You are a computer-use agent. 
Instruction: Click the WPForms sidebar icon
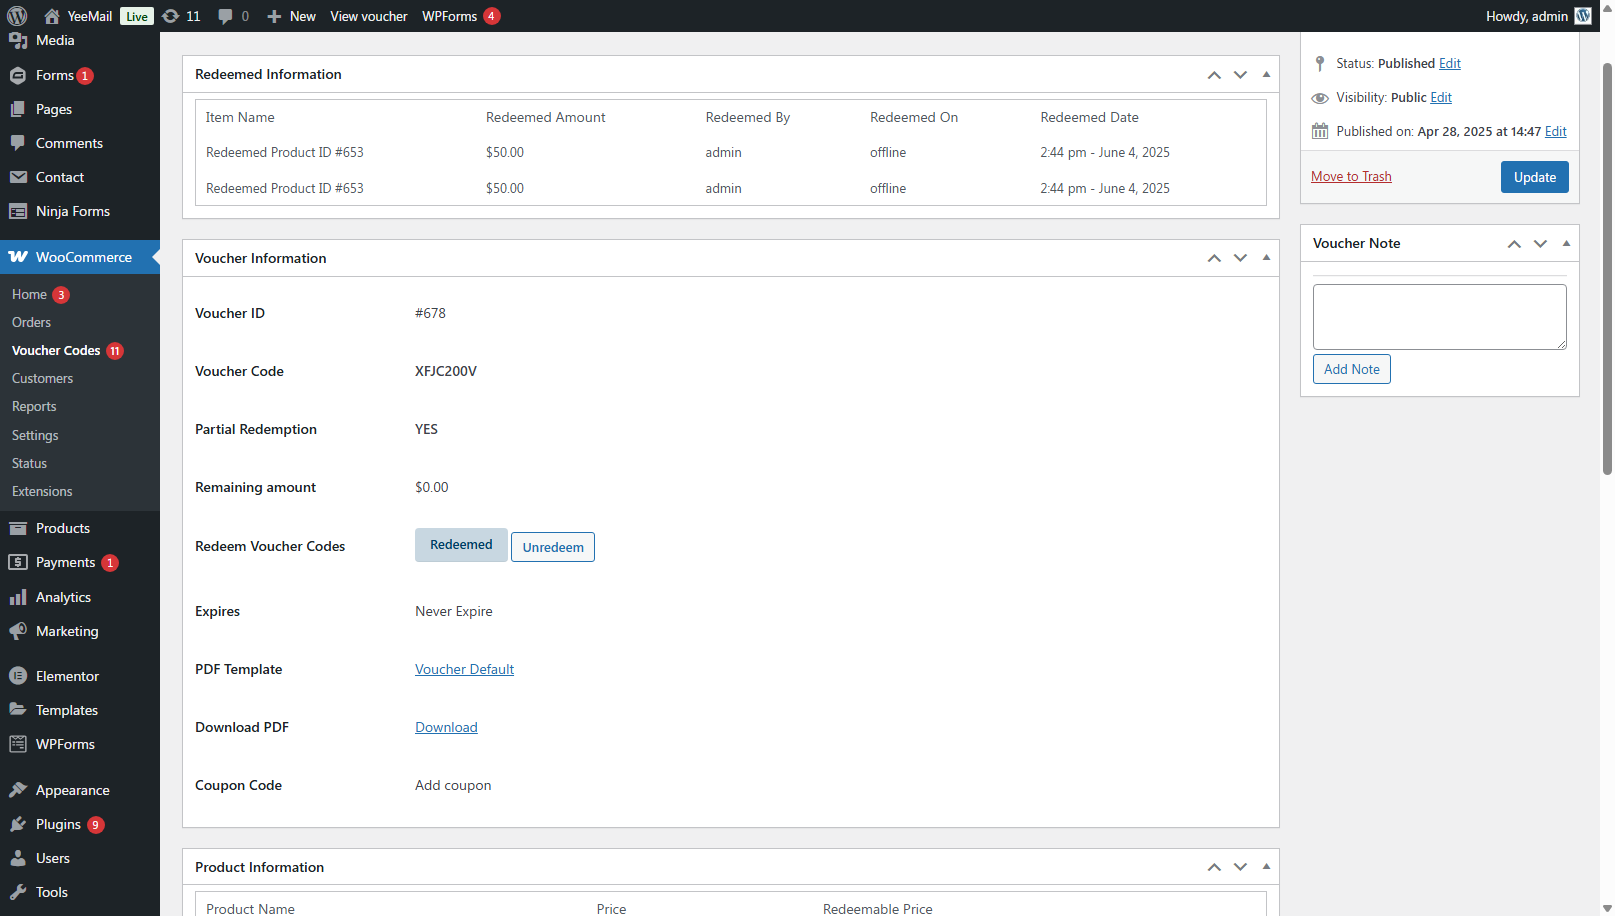tap(18, 744)
